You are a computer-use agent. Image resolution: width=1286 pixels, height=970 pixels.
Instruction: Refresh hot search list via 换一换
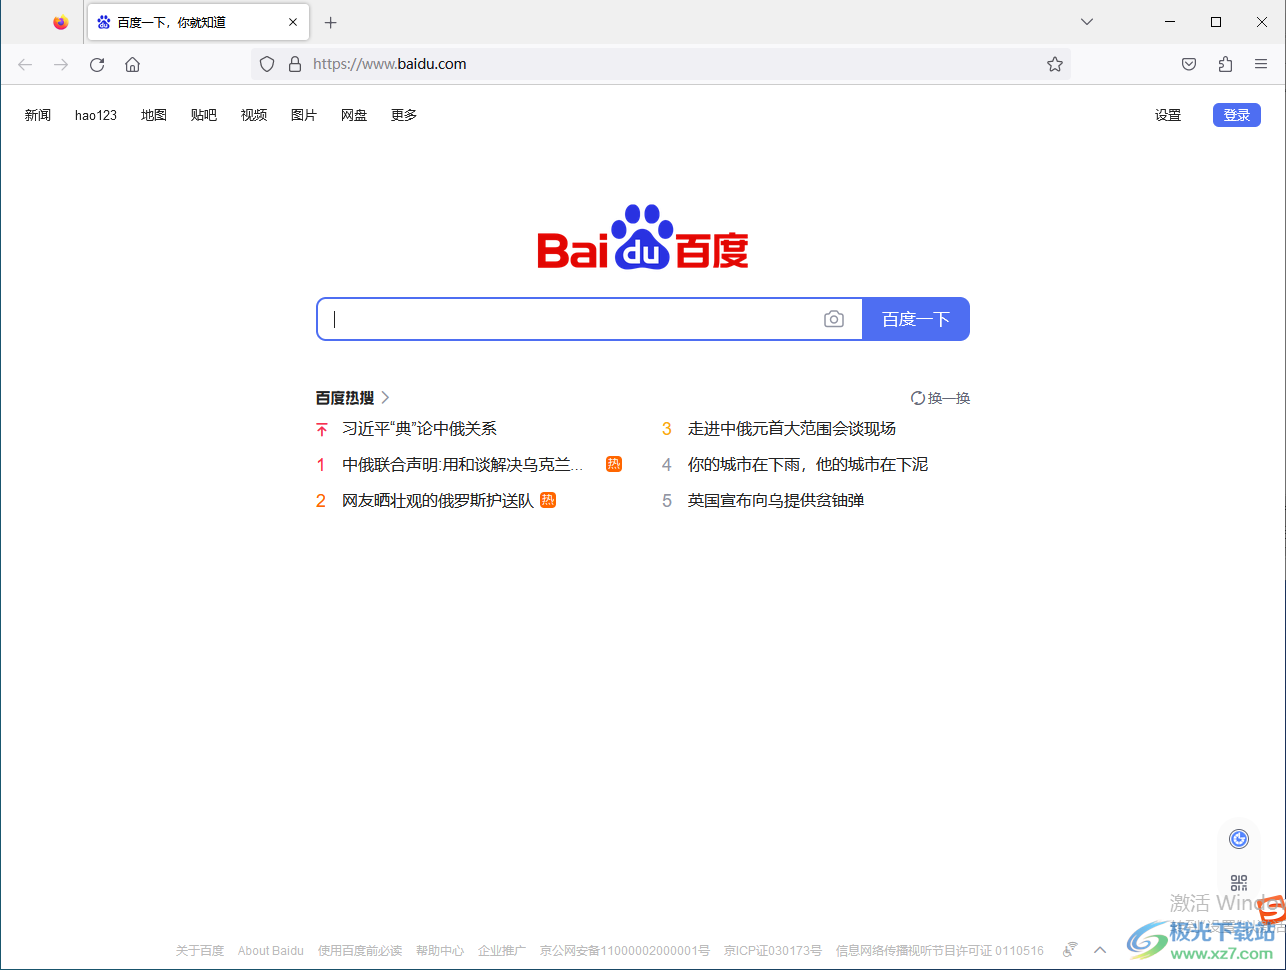click(x=941, y=398)
